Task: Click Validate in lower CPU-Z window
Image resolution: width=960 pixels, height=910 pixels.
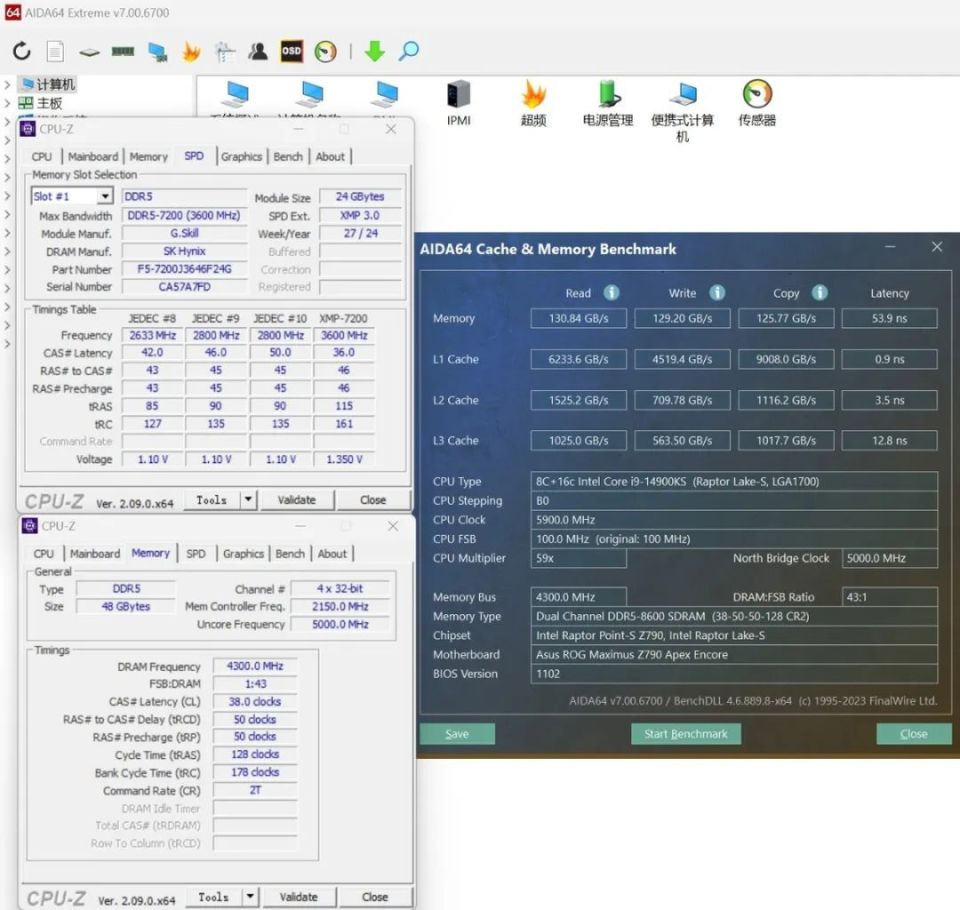Action: 299,897
